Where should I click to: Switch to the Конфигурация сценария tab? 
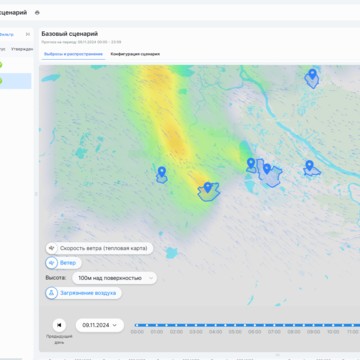point(135,54)
